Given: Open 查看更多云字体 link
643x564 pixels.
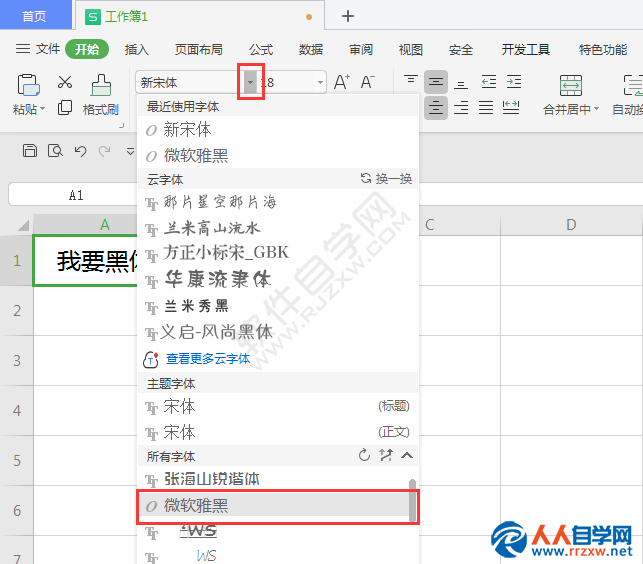Looking at the screenshot, I should tap(208, 359).
